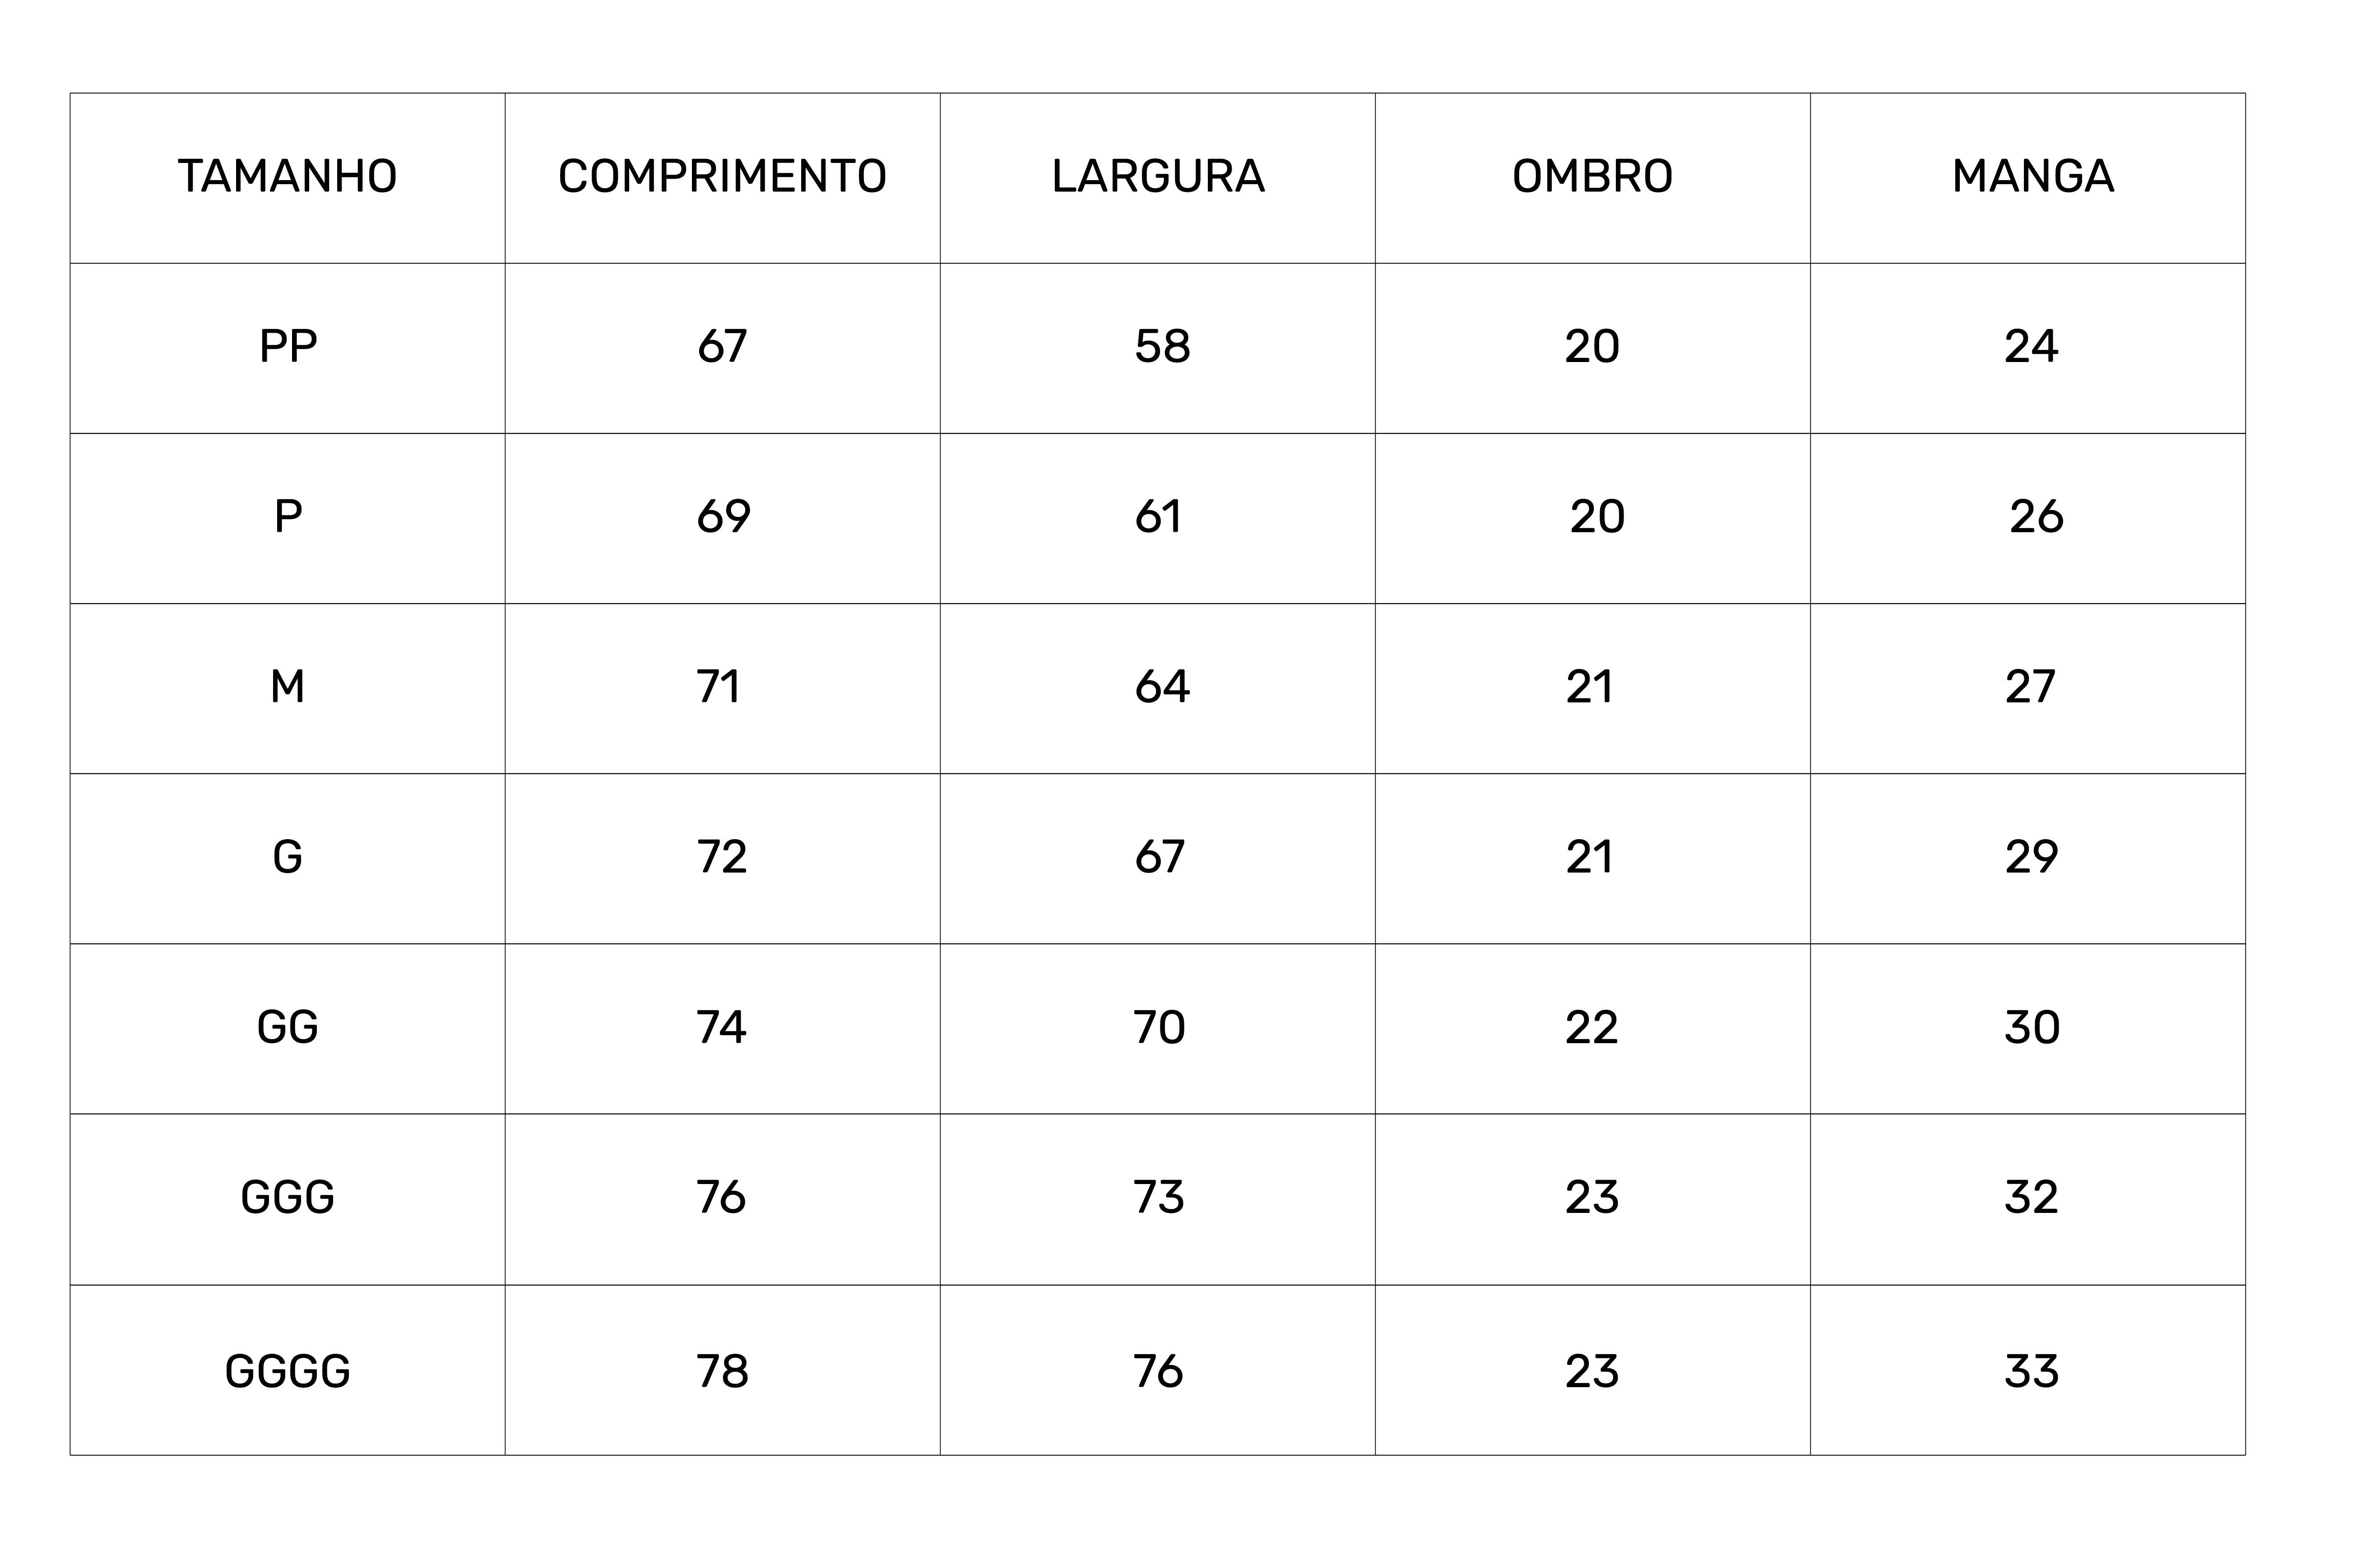Select the OMBRO header cell
2380x1542 pixels.
coord(1592,177)
